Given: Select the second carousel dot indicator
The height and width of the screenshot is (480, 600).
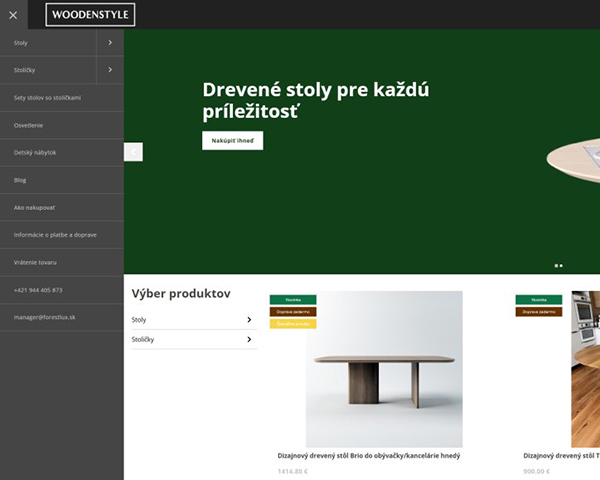Looking at the screenshot, I should click(x=561, y=266).
